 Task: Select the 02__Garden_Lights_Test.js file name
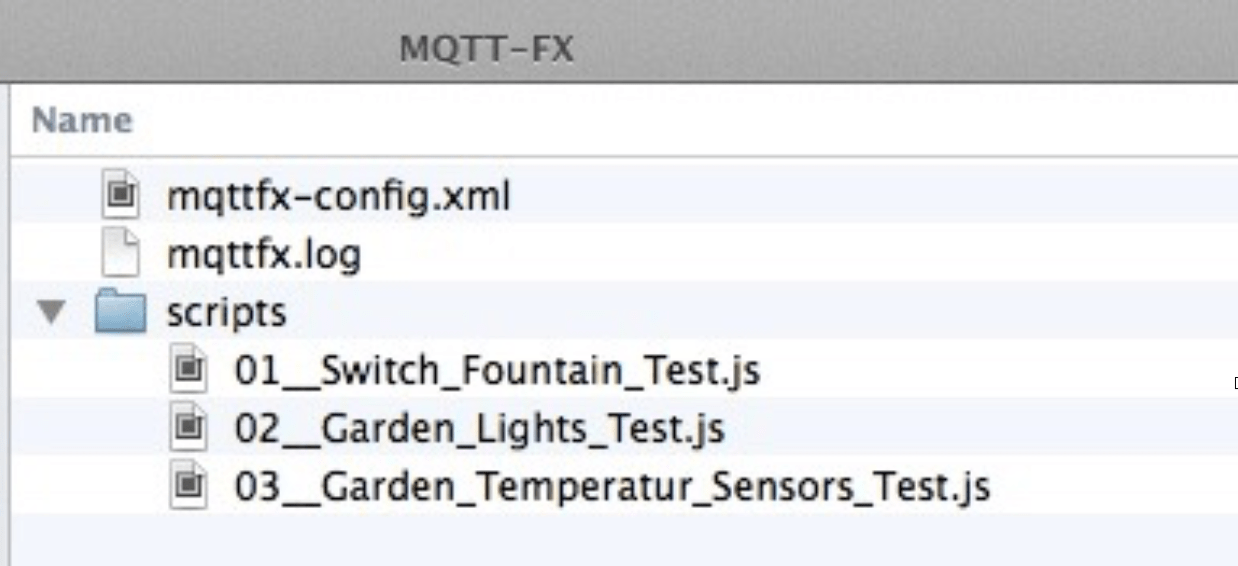[479, 429]
